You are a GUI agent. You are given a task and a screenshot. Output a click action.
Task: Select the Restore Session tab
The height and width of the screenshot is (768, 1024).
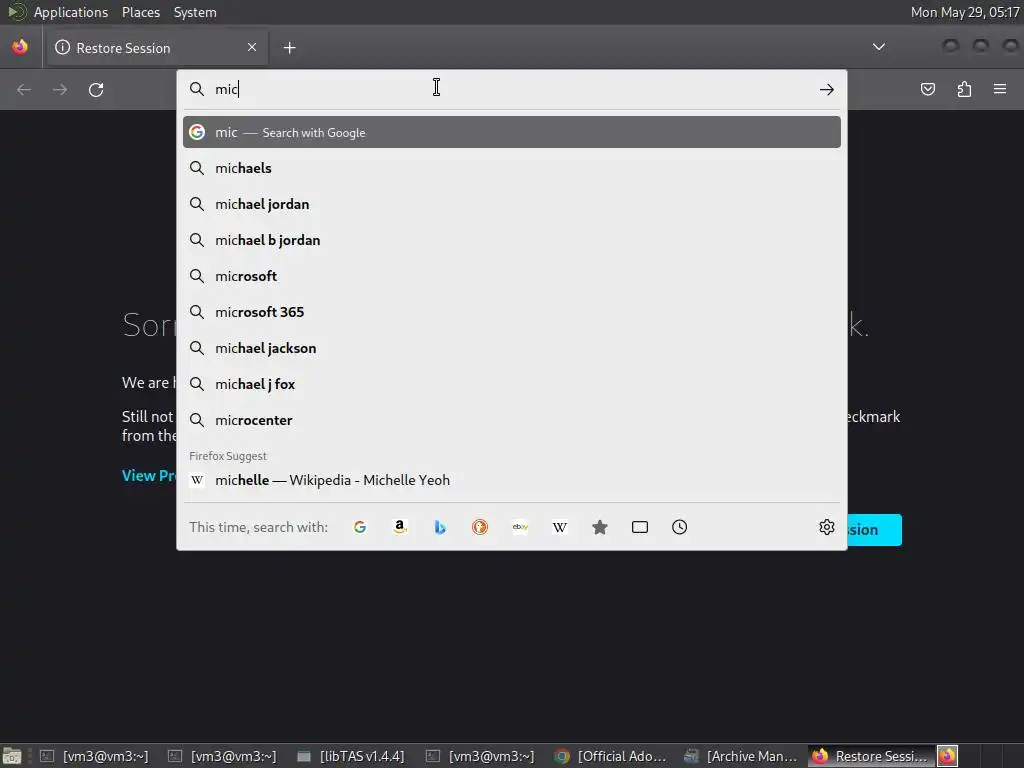[157, 48]
